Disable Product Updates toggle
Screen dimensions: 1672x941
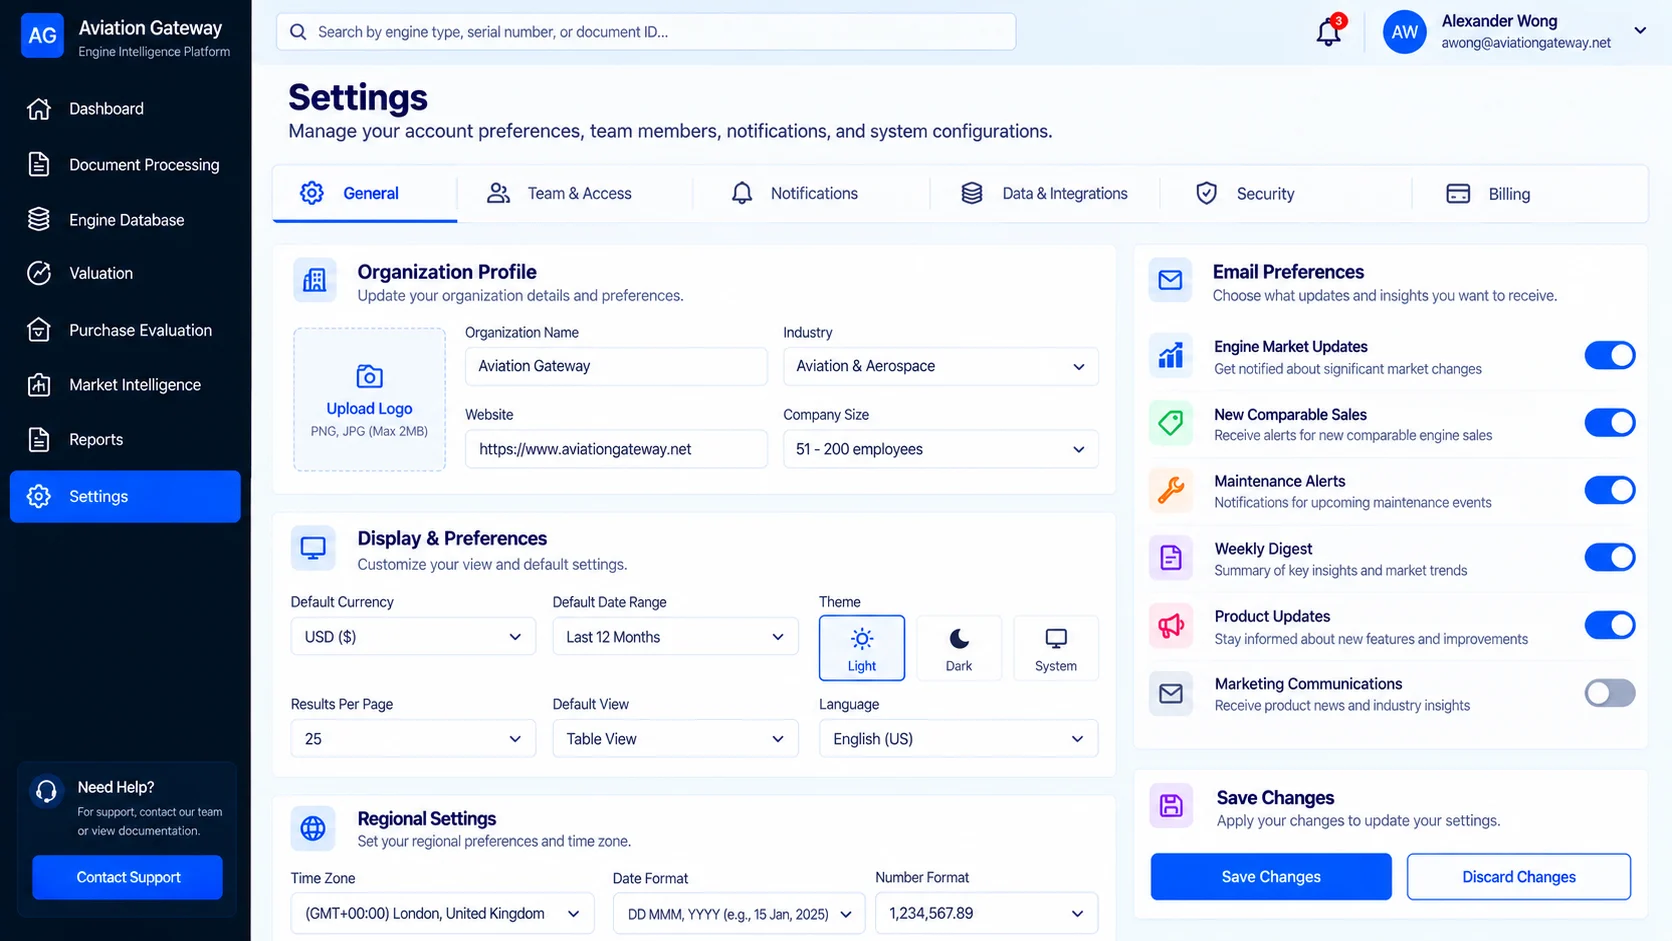pyautogui.click(x=1609, y=625)
